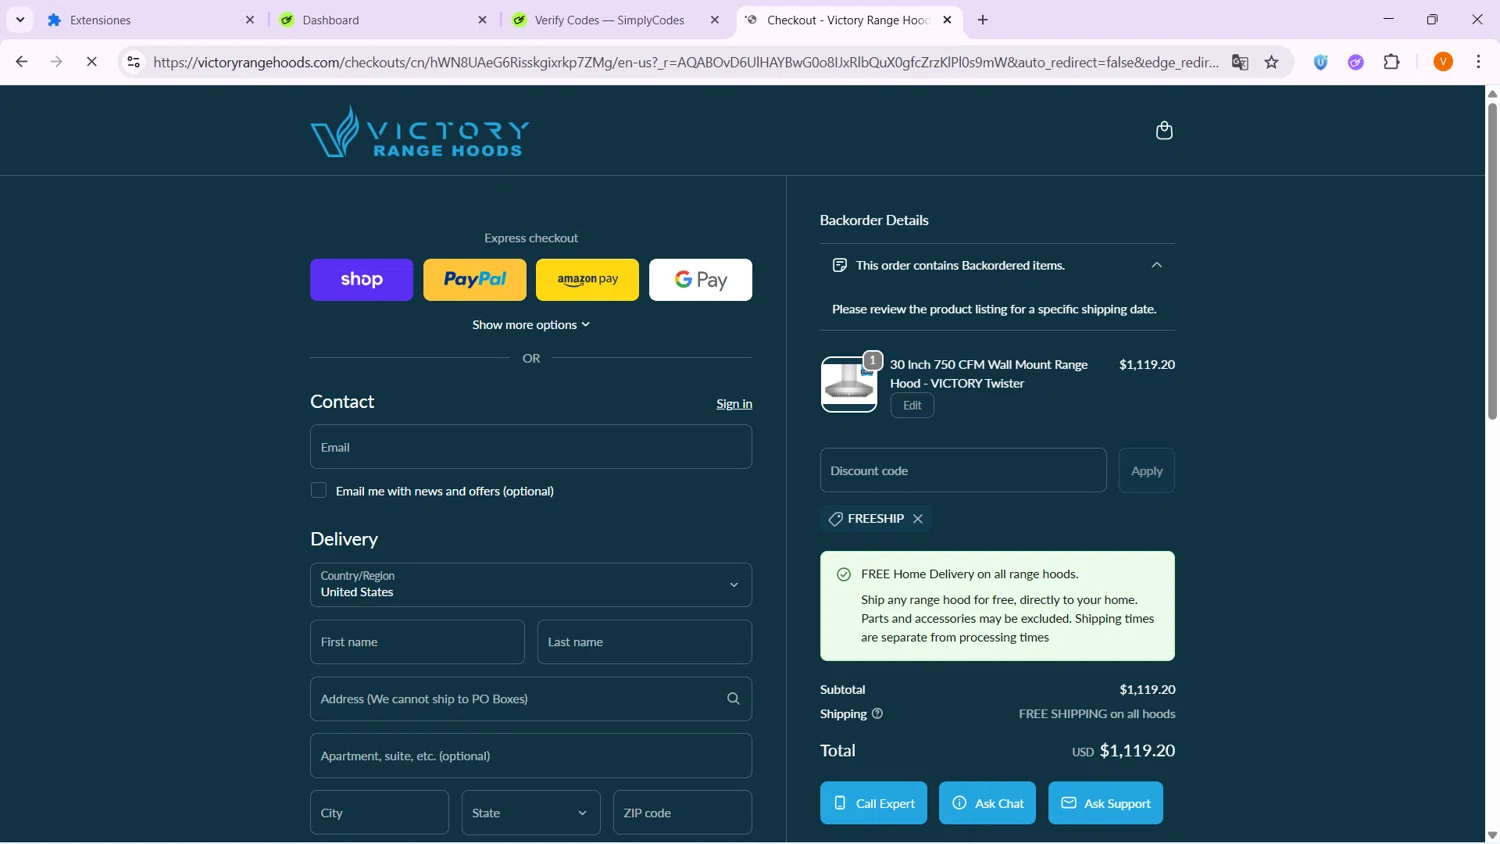Select the Checkout Victory Range Hoods tab

coord(848,20)
